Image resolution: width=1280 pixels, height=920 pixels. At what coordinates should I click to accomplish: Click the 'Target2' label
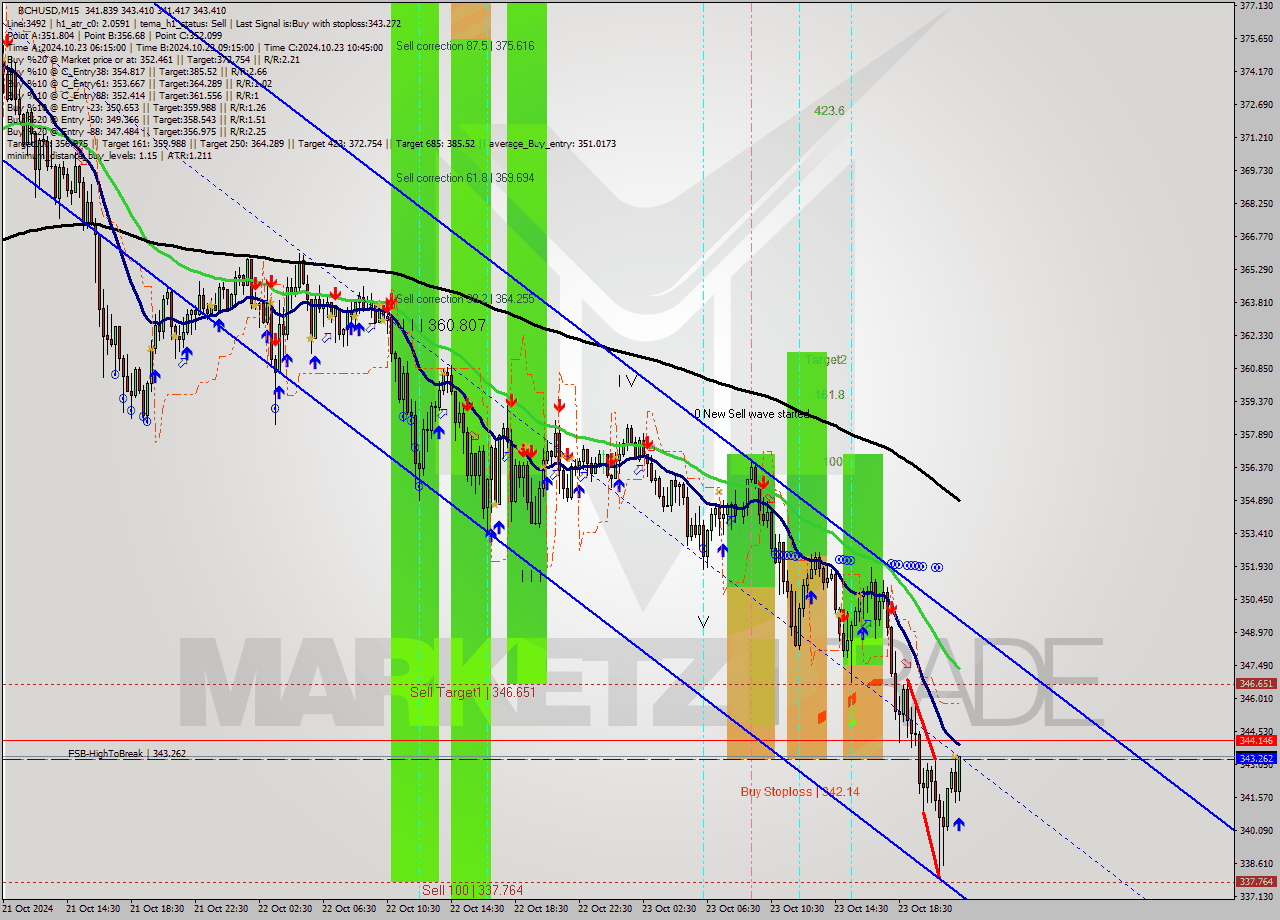826,359
